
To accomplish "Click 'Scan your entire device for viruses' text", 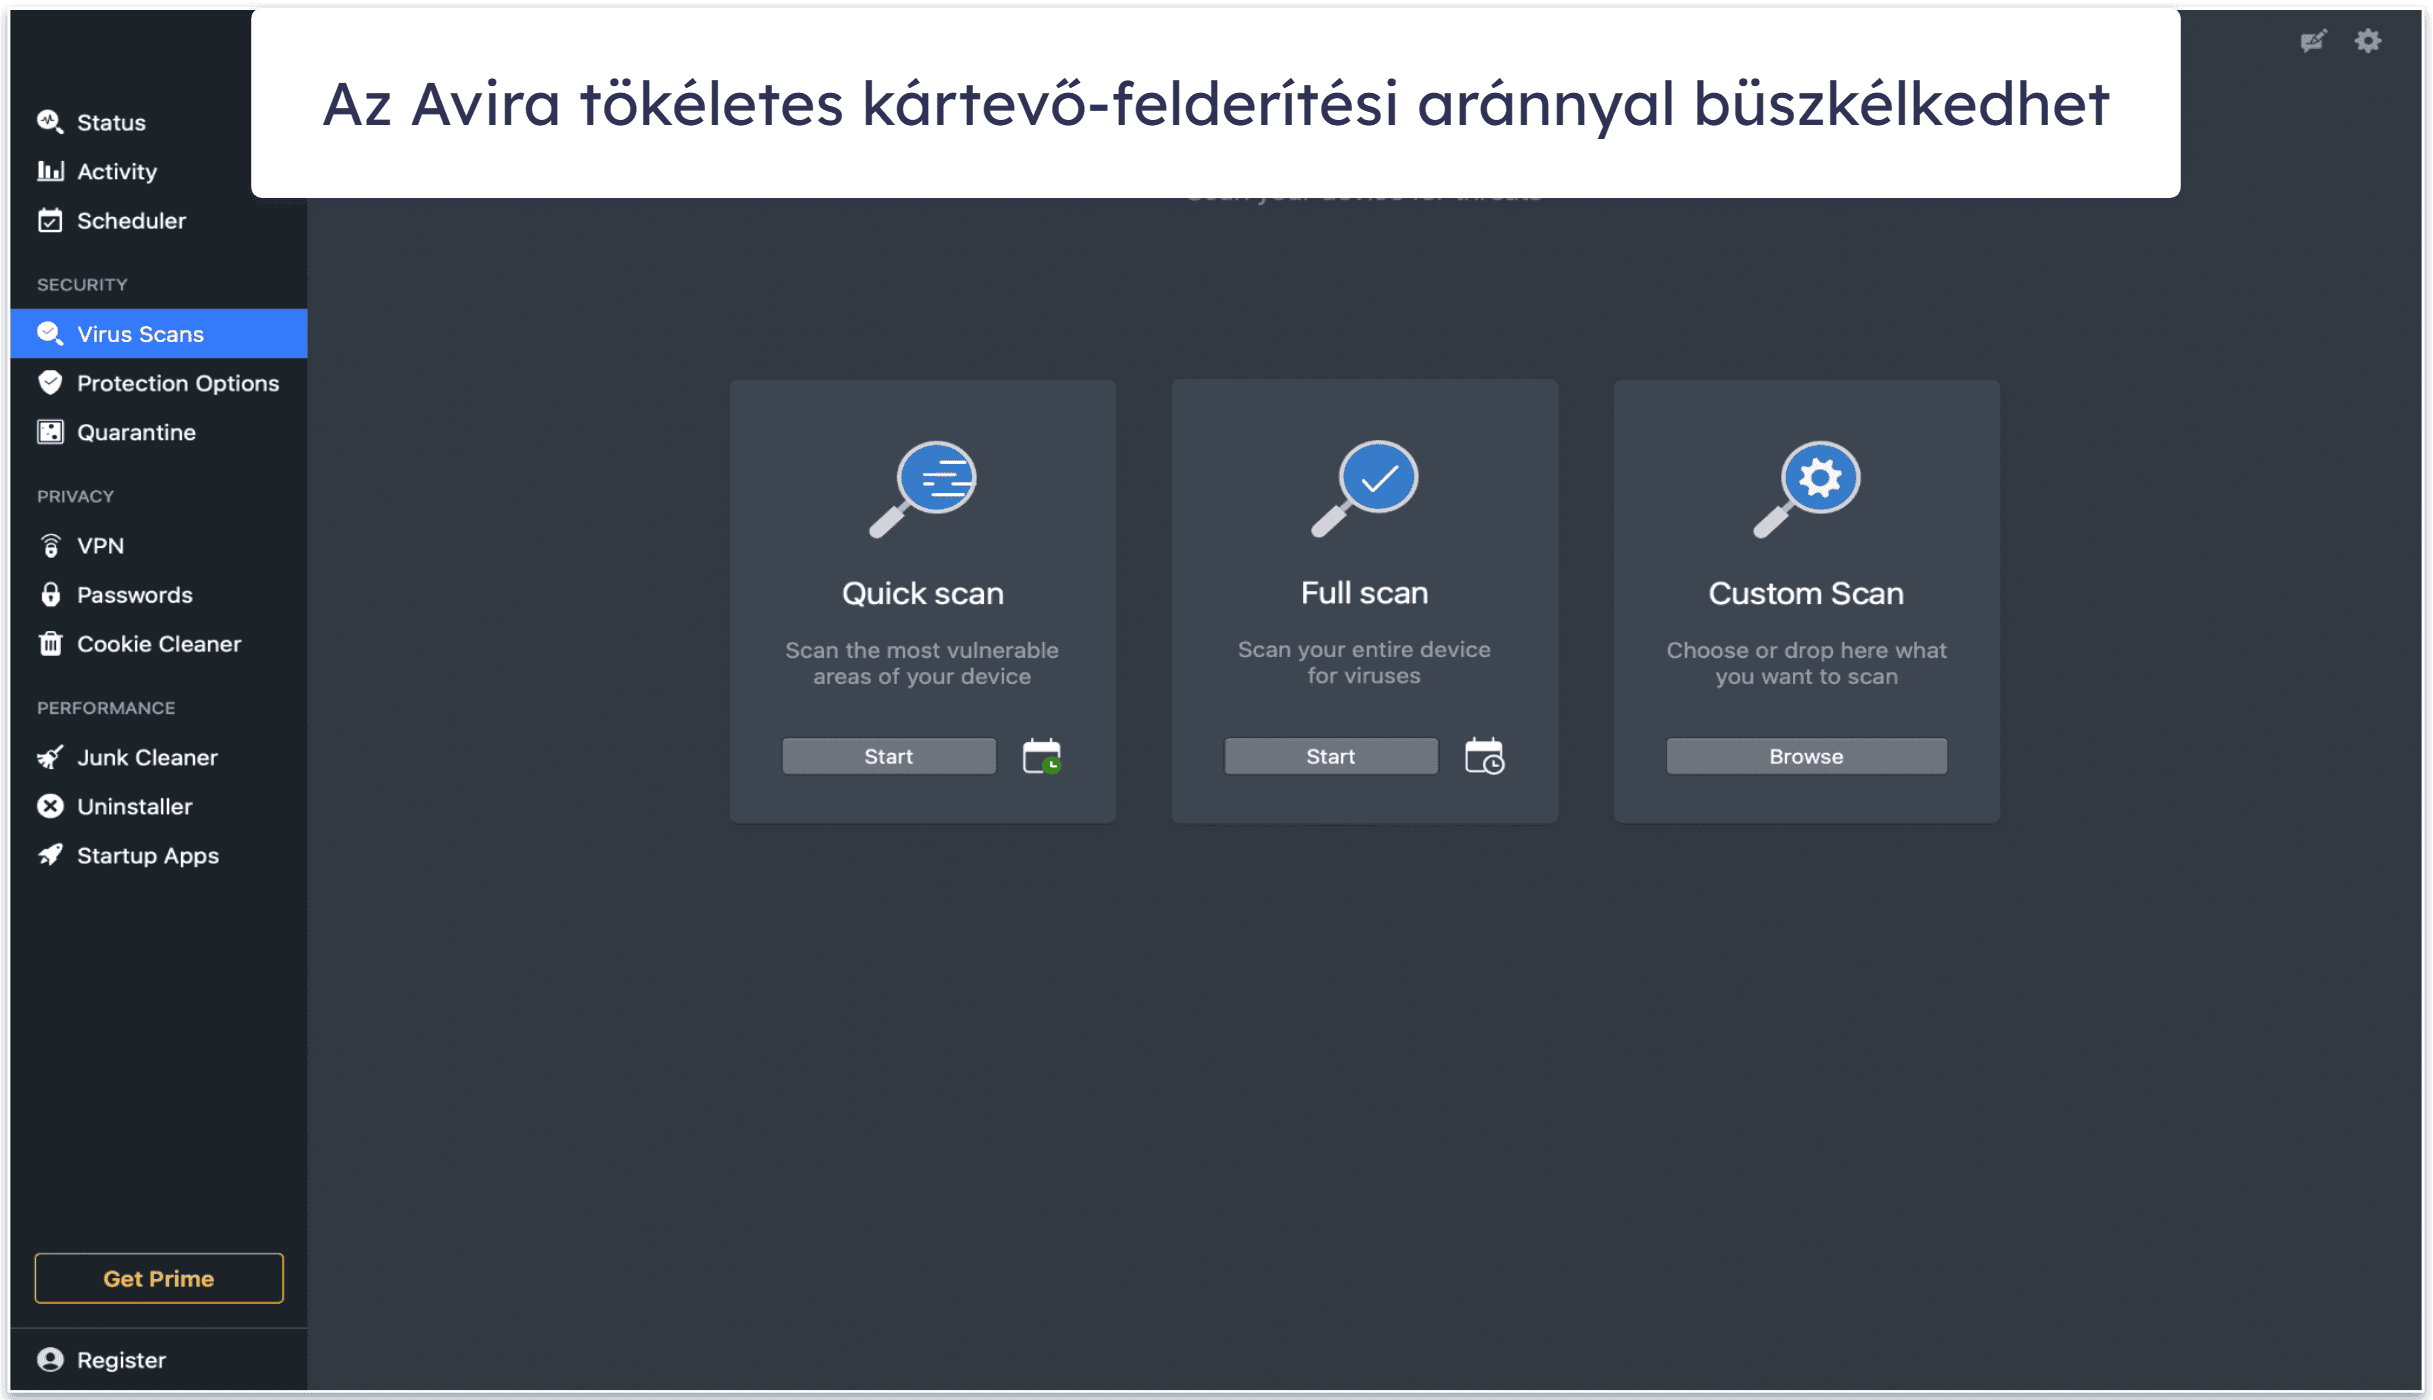I will click(x=1364, y=662).
